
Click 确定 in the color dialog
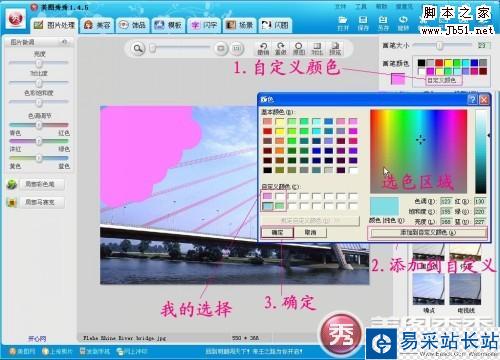pyautogui.click(x=277, y=232)
